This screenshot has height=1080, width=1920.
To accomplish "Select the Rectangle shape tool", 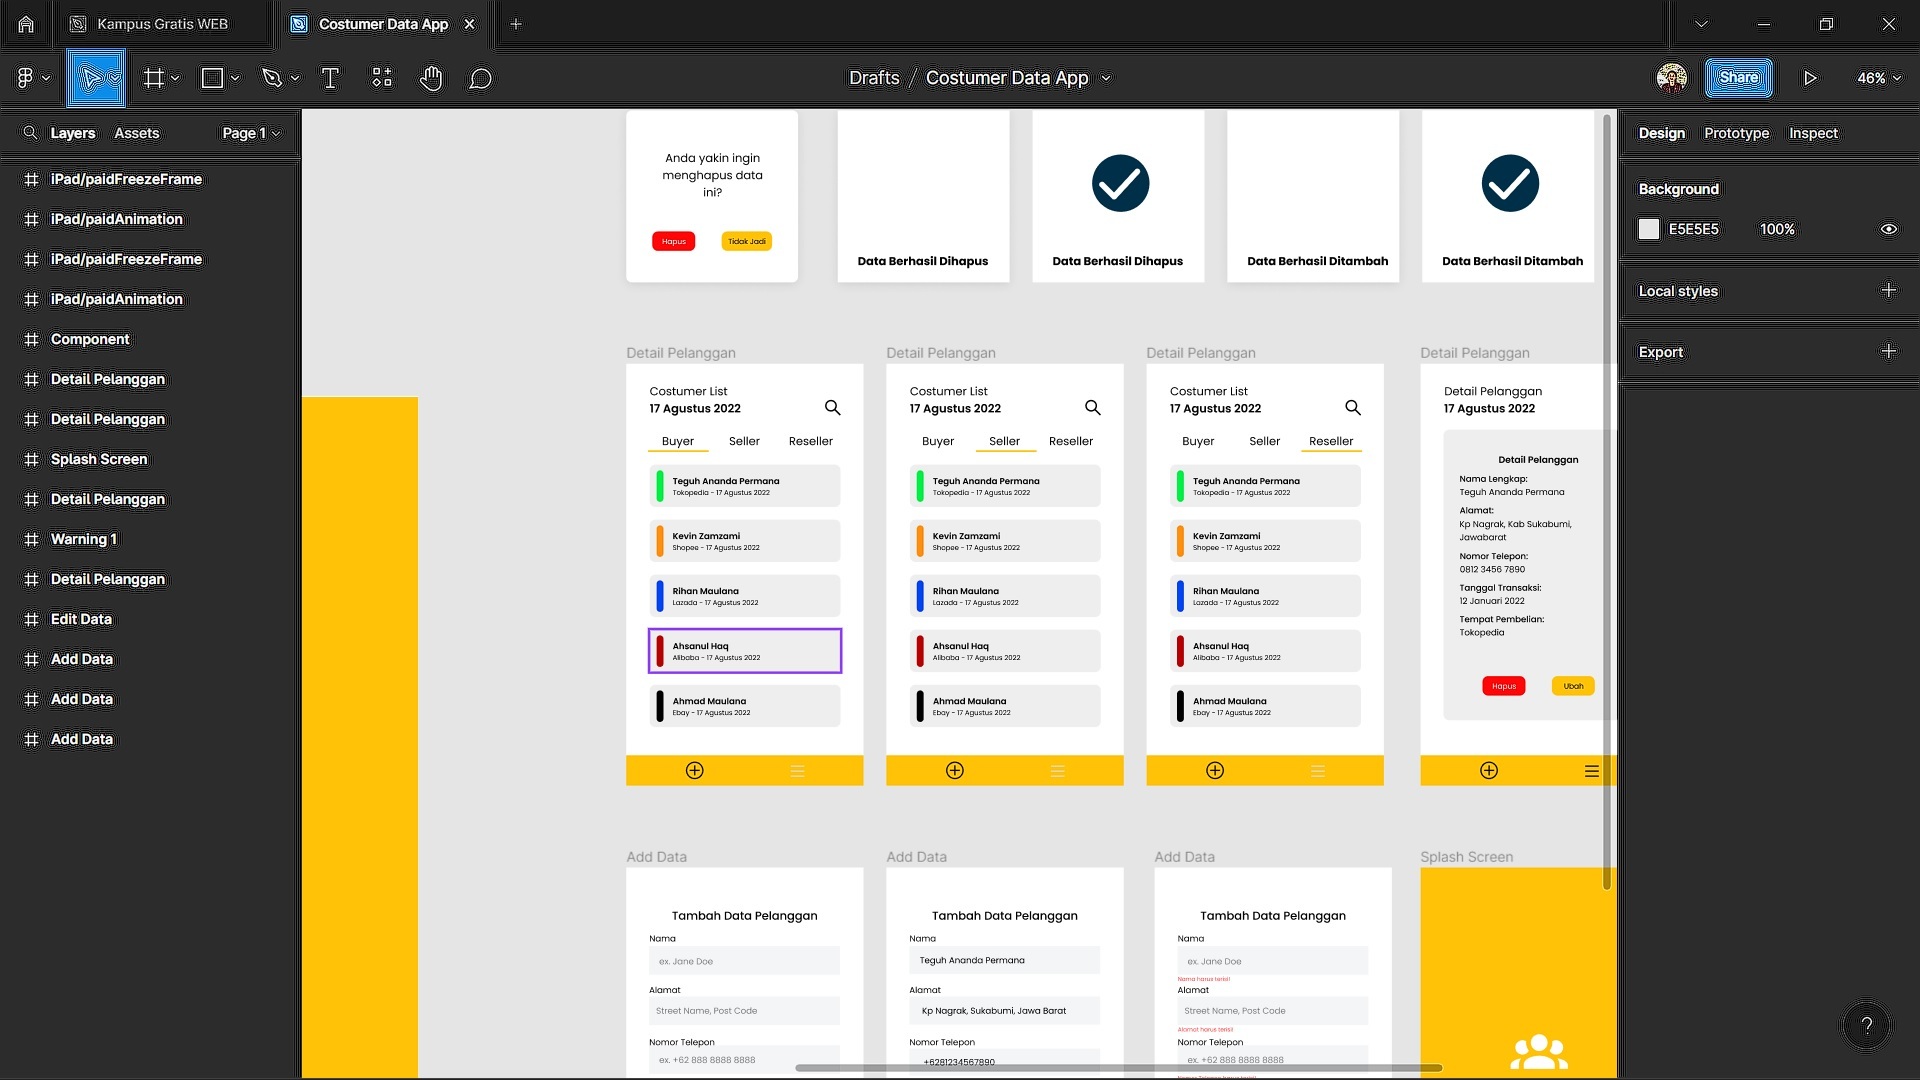I will point(212,78).
